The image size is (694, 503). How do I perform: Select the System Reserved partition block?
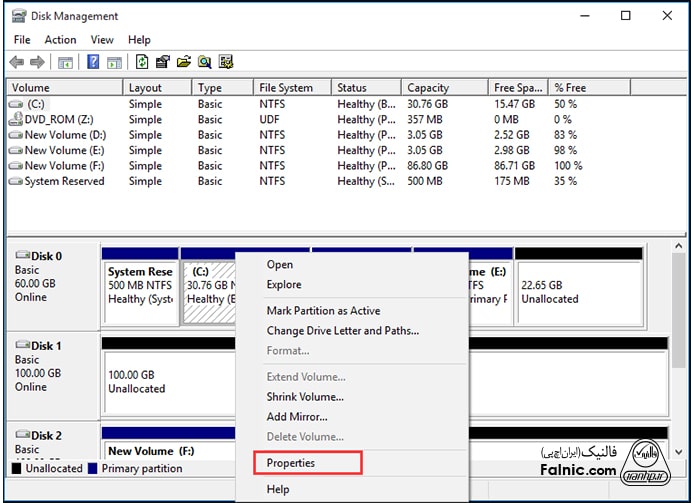(140, 291)
